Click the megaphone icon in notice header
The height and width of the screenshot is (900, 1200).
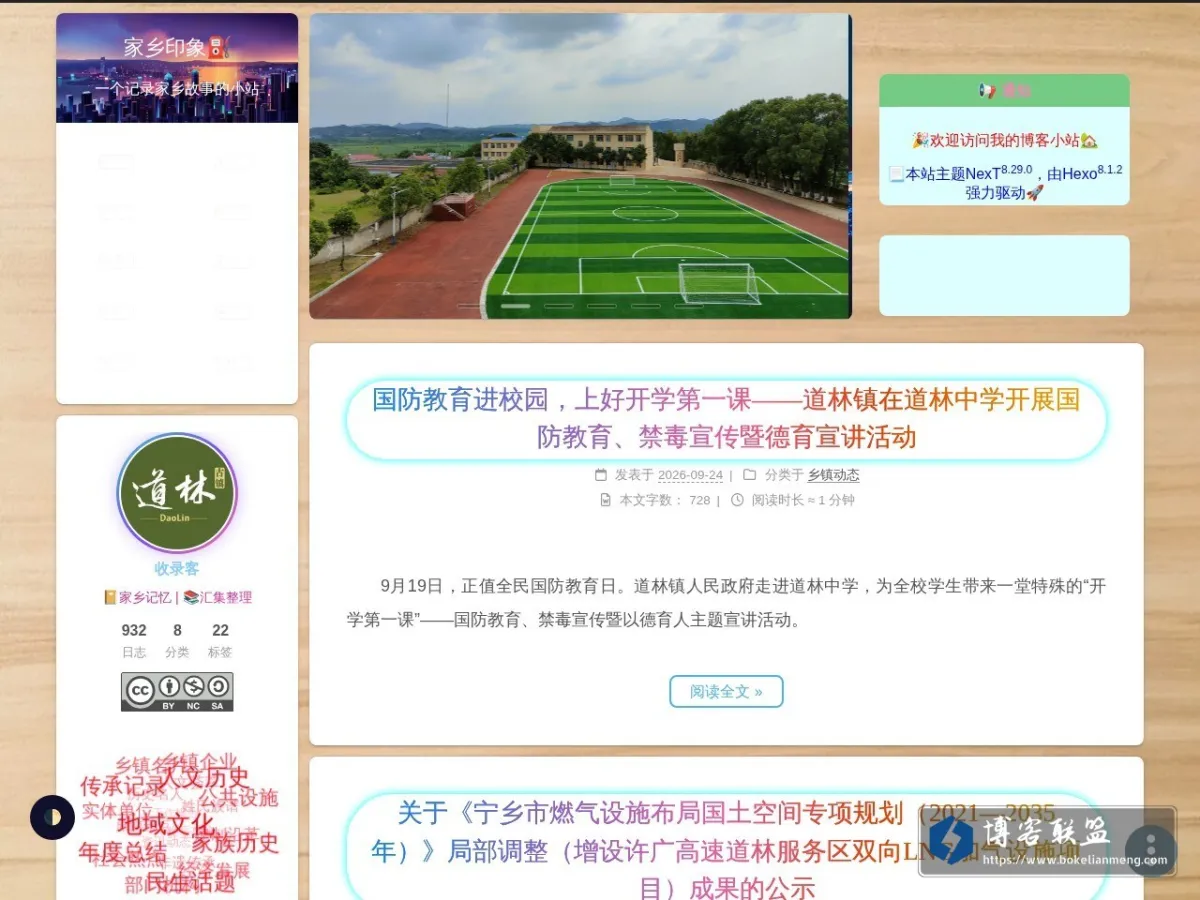[x=987, y=91]
